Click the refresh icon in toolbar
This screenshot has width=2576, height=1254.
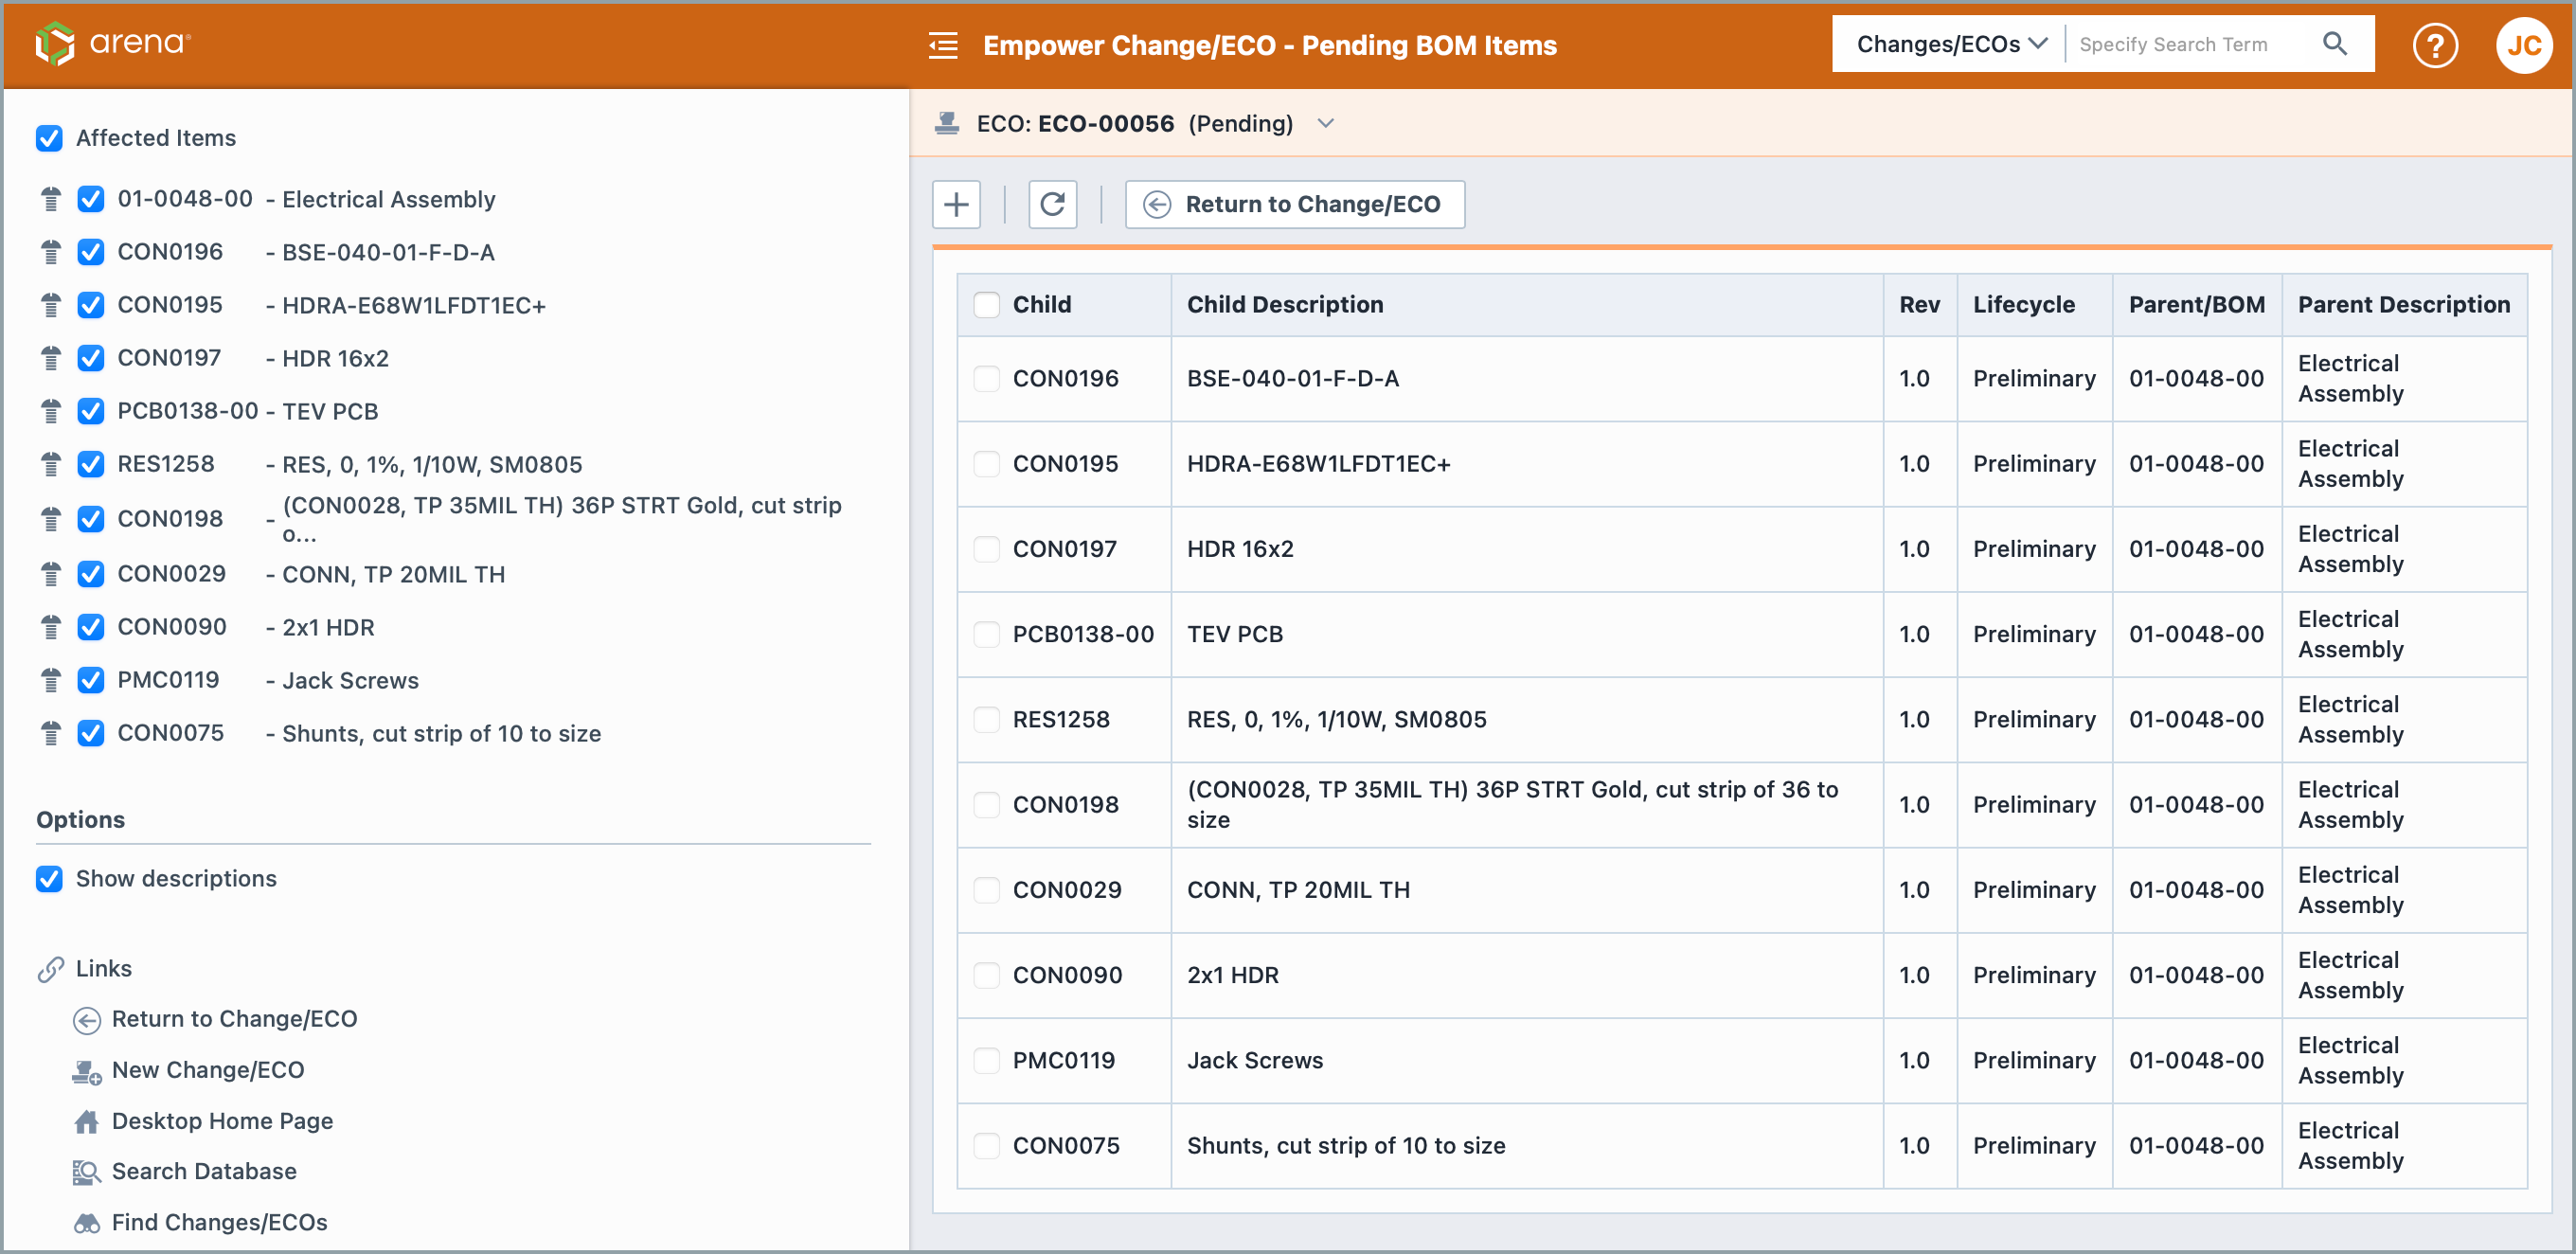click(x=1052, y=204)
